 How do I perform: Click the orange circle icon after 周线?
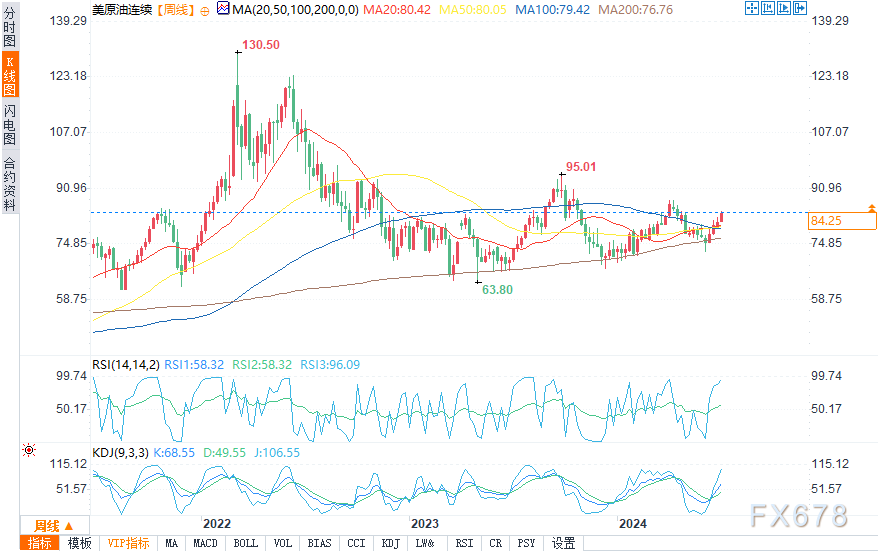(205, 11)
